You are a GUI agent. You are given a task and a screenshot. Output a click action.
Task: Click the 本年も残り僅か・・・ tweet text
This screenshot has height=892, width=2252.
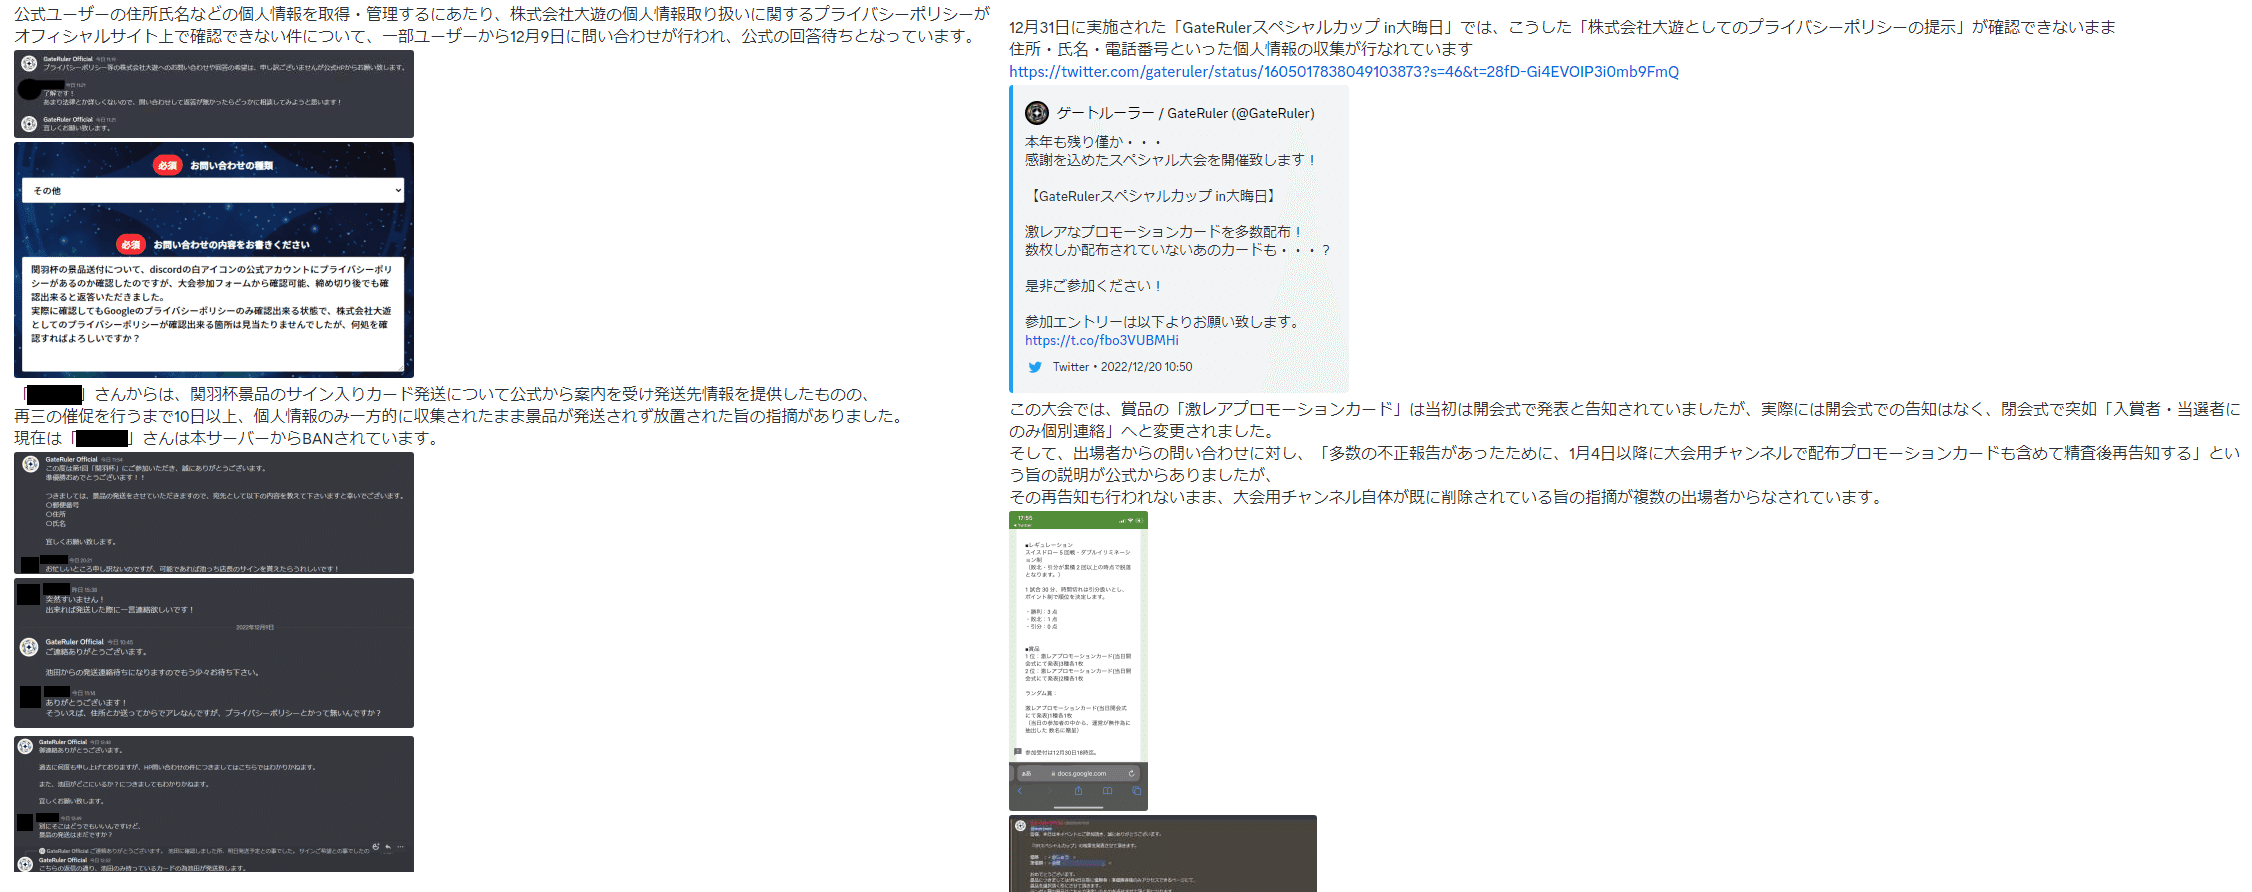tap(1094, 142)
